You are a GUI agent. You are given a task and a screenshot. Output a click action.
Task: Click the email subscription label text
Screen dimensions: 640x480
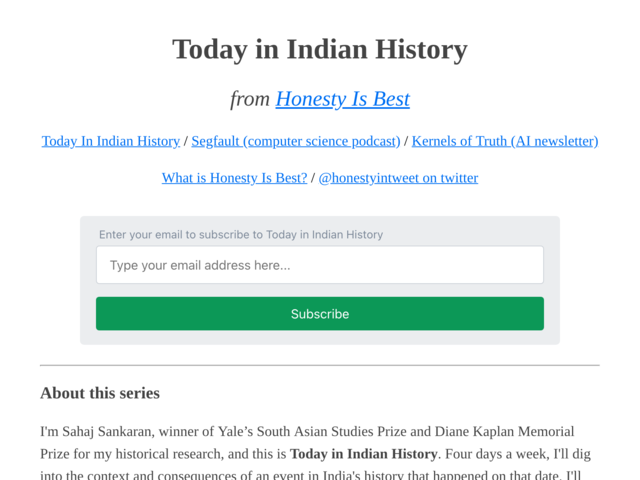(x=241, y=235)
